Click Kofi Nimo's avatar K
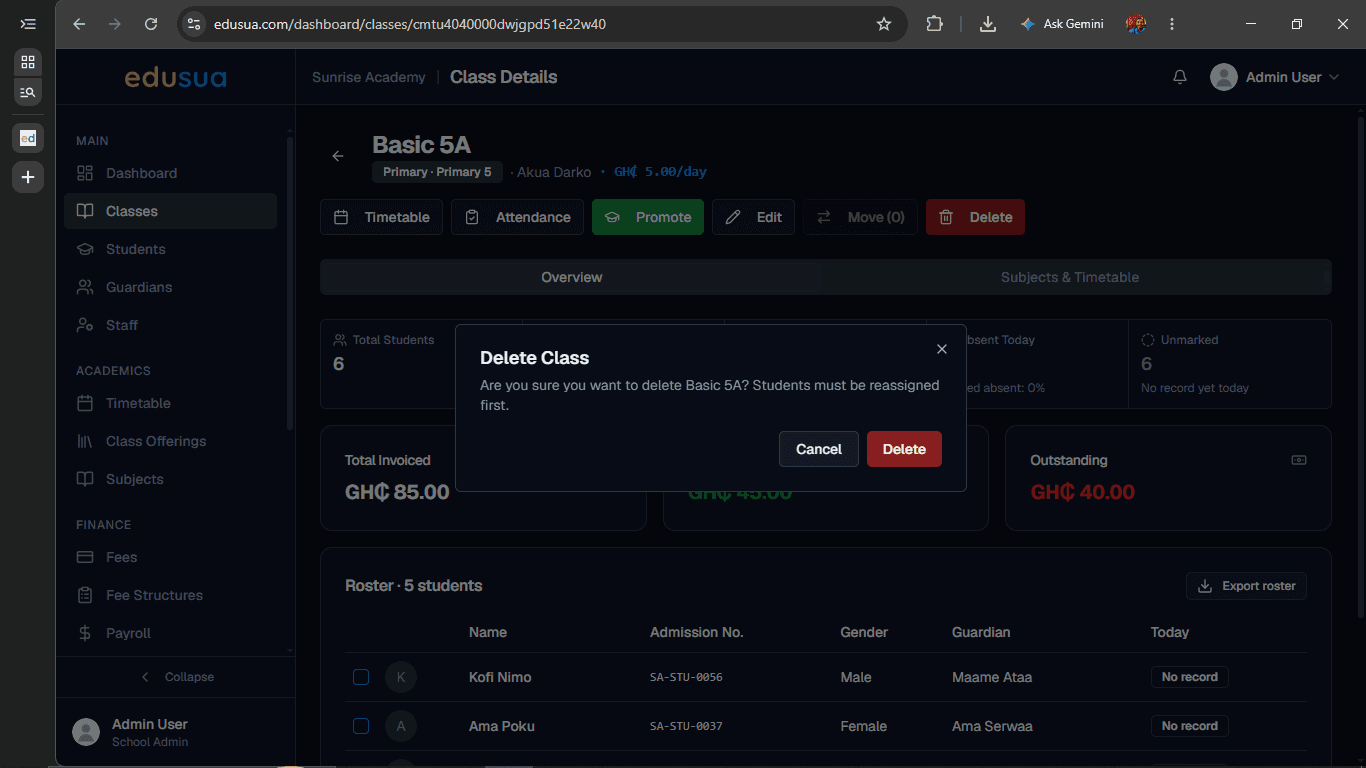The image size is (1366, 768). click(401, 677)
